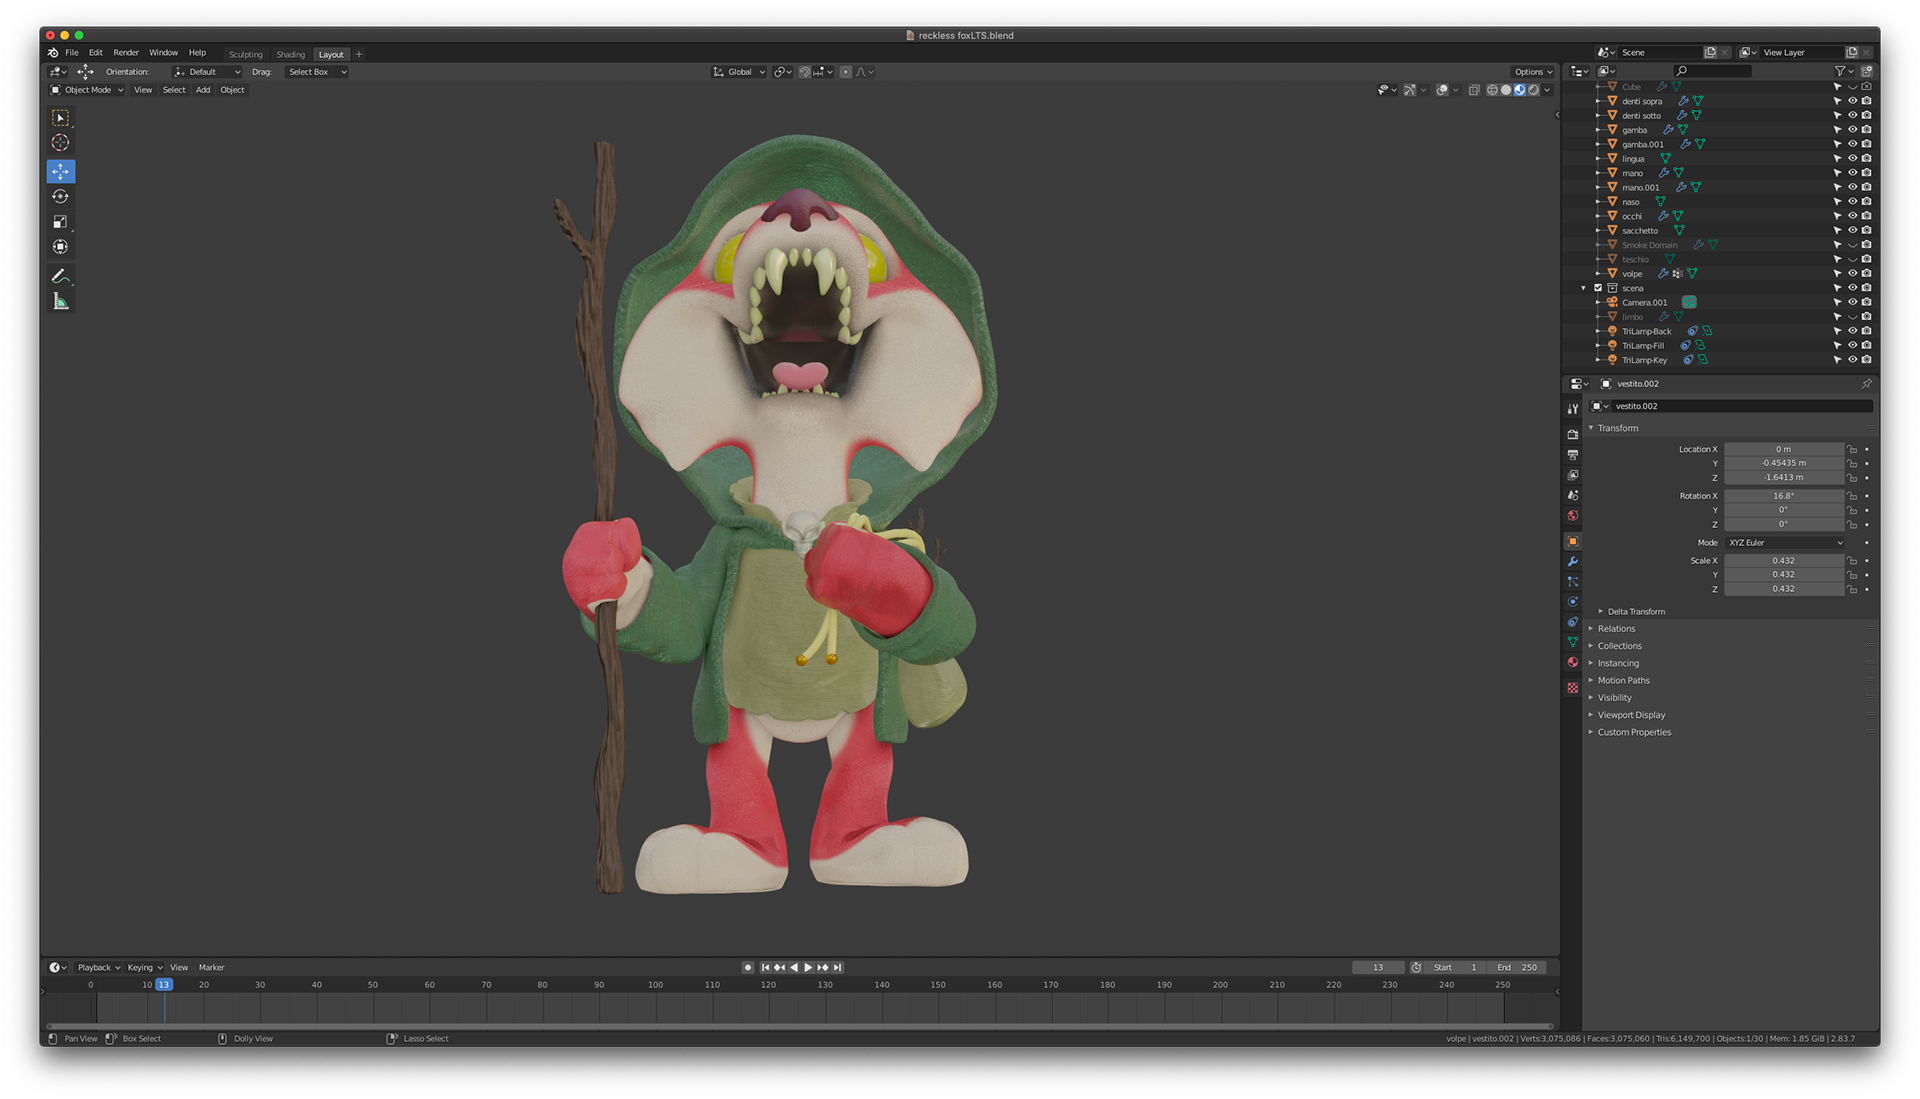Click the Location X value slider
Screen dimensions: 1920x1099
1783,450
